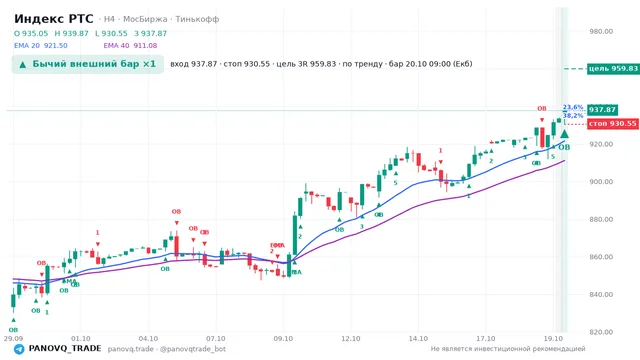
Task: Click the green 'цель 959.83' target price label
Action: pos(613,69)
